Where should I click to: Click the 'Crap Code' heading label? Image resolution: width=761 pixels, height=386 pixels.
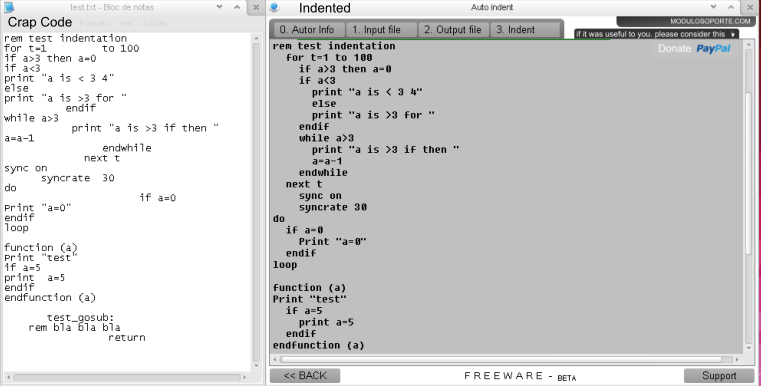tap(40, 22)
